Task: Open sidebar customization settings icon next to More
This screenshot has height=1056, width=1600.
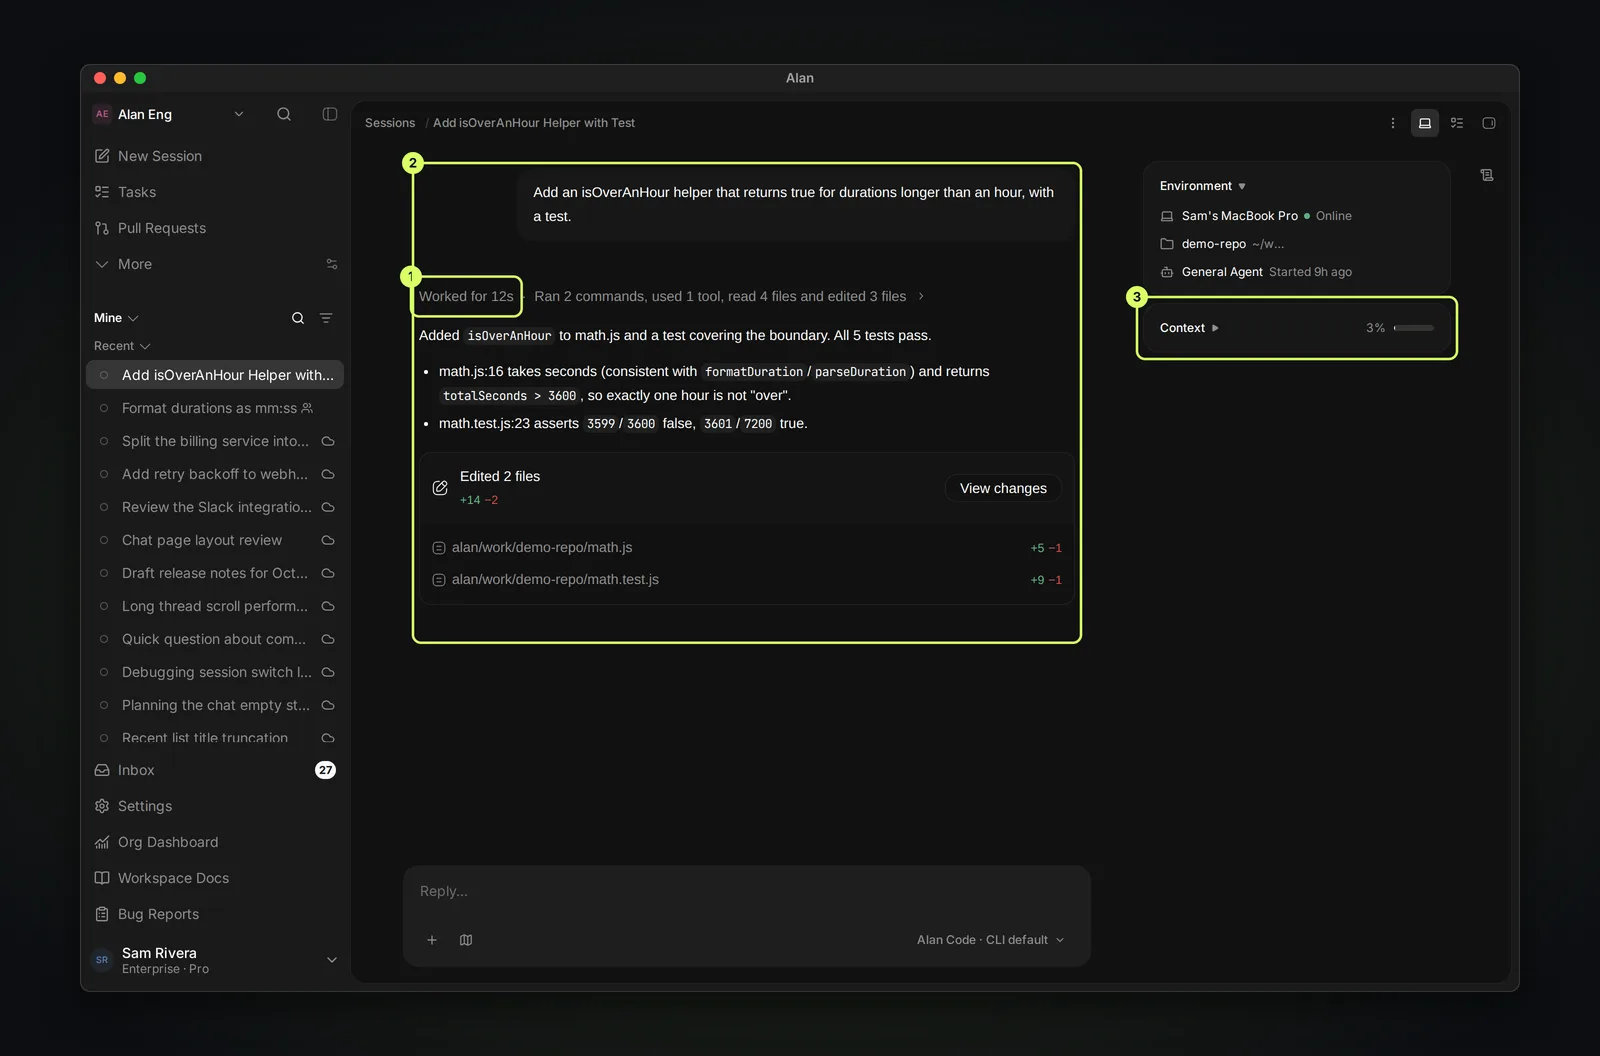Action: point(332,264)
